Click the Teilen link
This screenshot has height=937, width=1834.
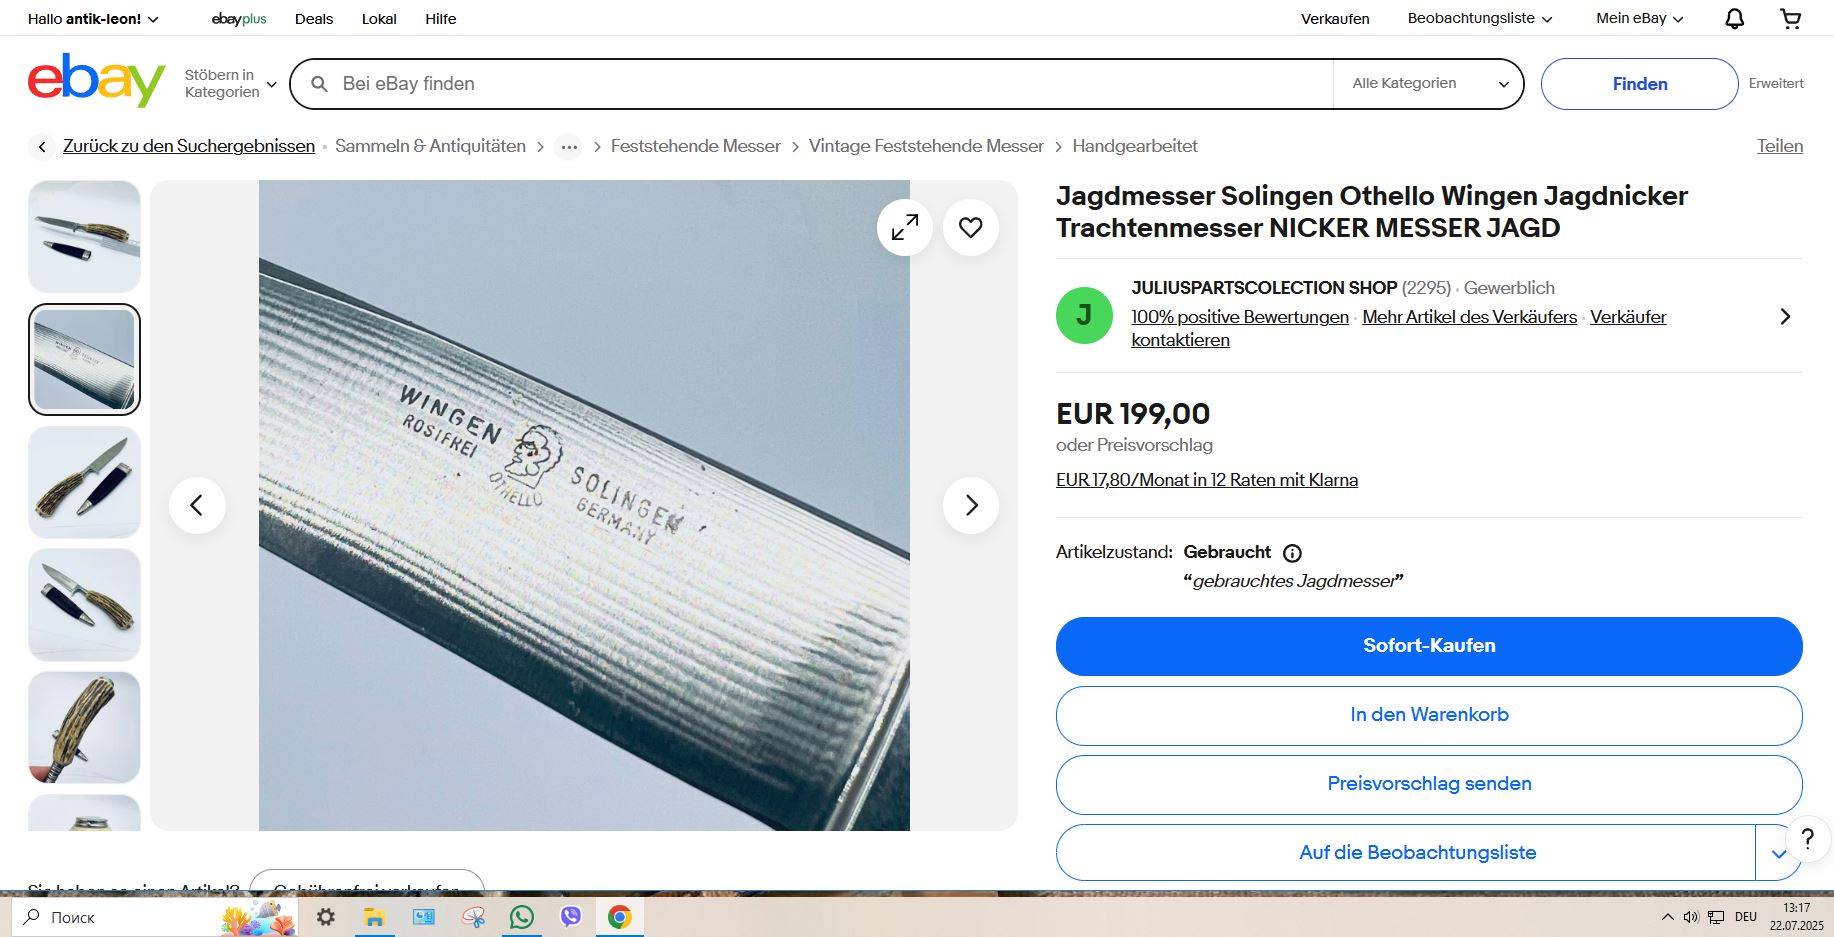click(1780, 146)
